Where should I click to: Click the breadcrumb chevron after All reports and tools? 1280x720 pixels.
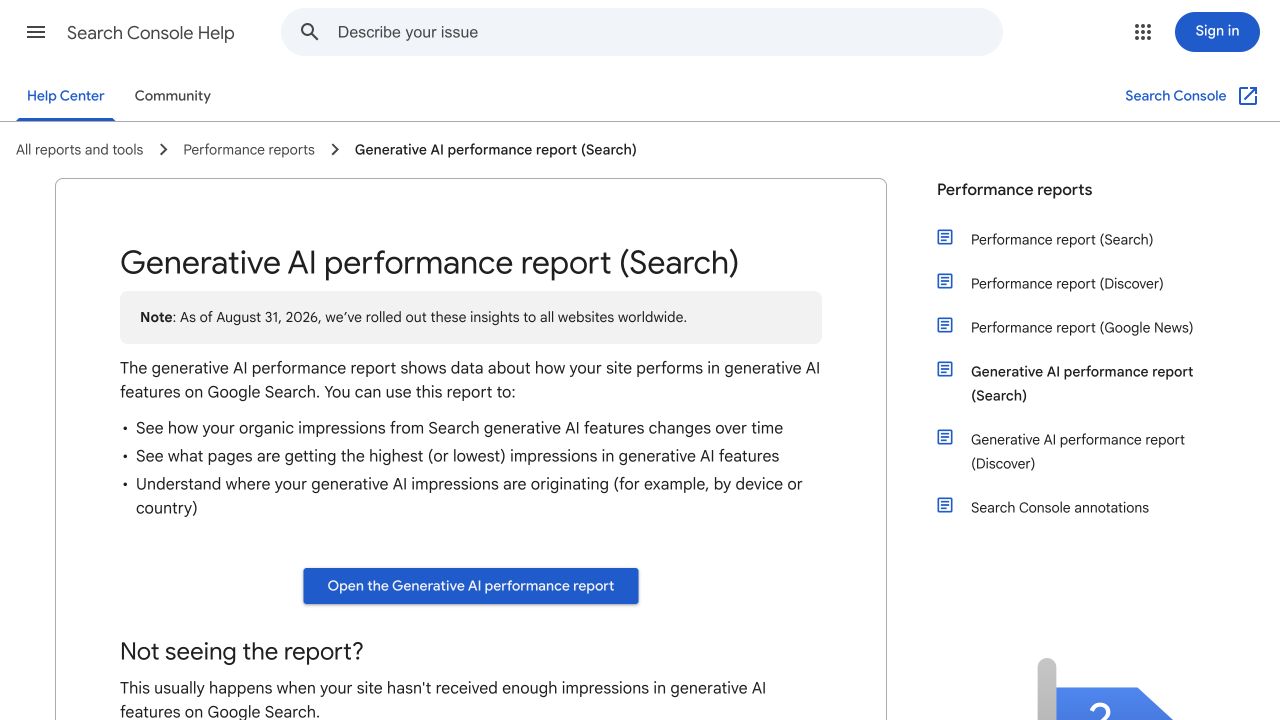click(163, 150)
